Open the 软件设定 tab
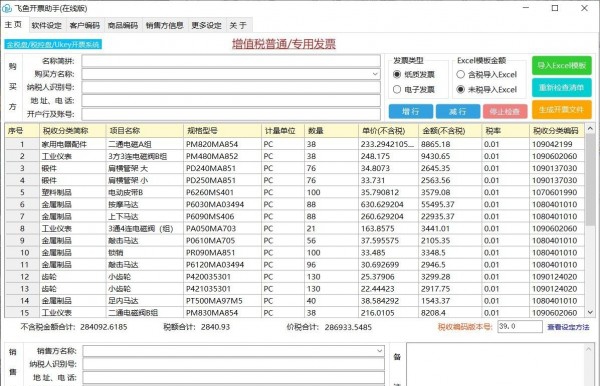The height and width of the screenshot is (386, 600). [x=47, y=25]
